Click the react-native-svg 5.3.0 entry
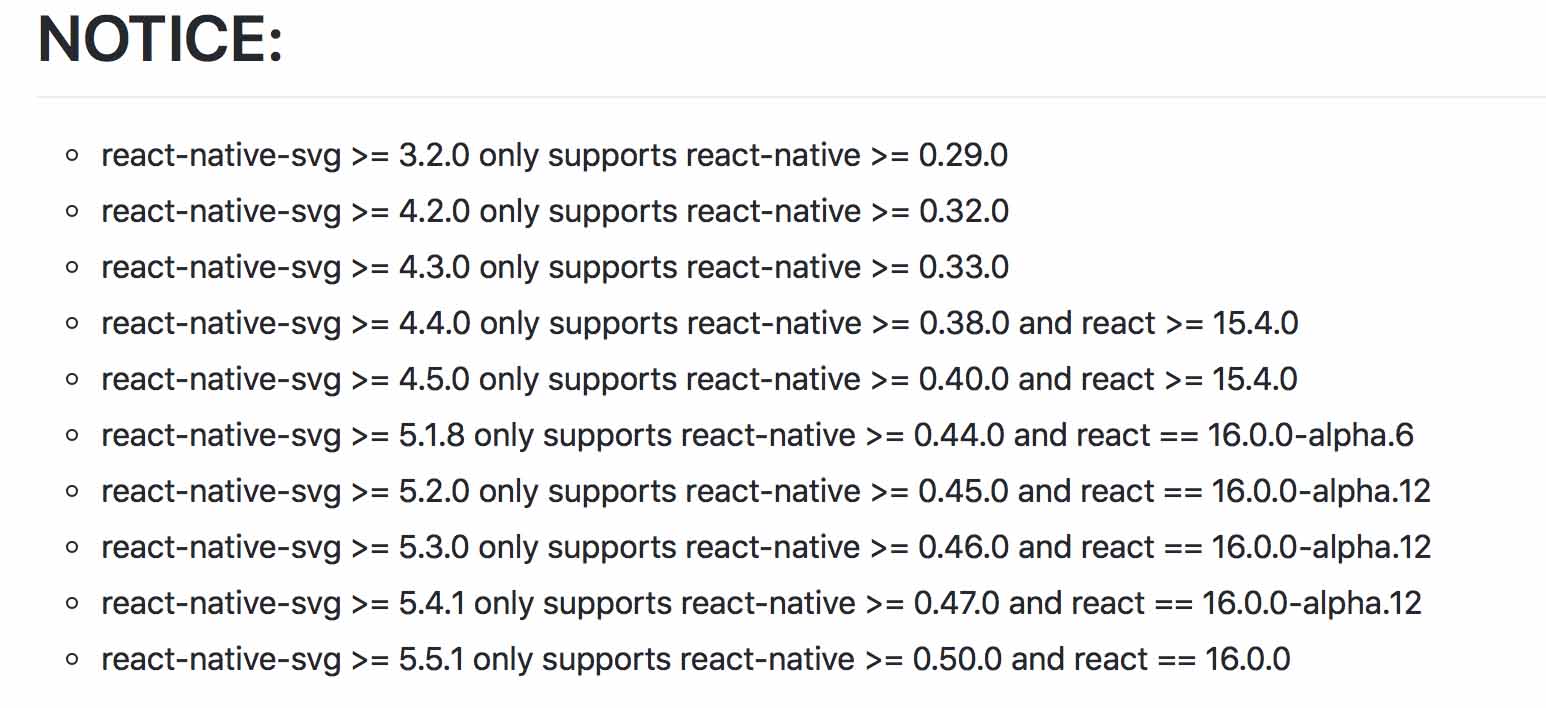1546x708 pixels. [766, 548]
